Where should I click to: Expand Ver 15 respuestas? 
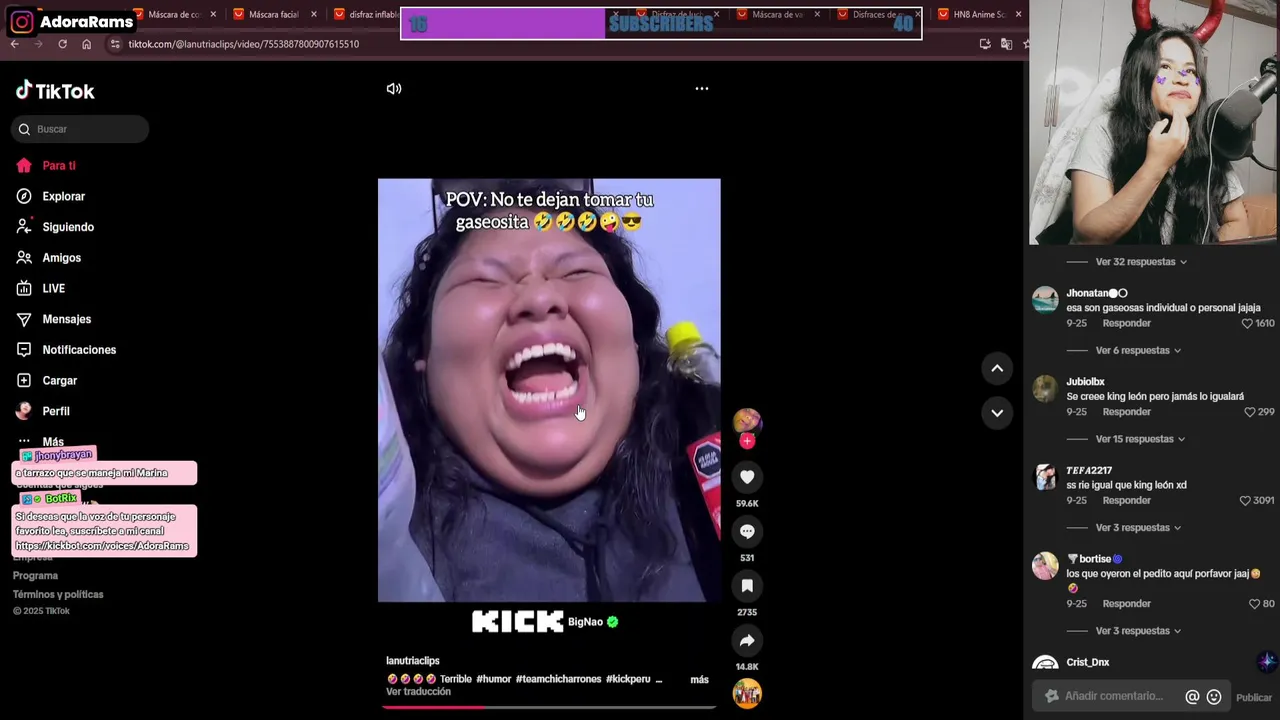coord(1140,439)
